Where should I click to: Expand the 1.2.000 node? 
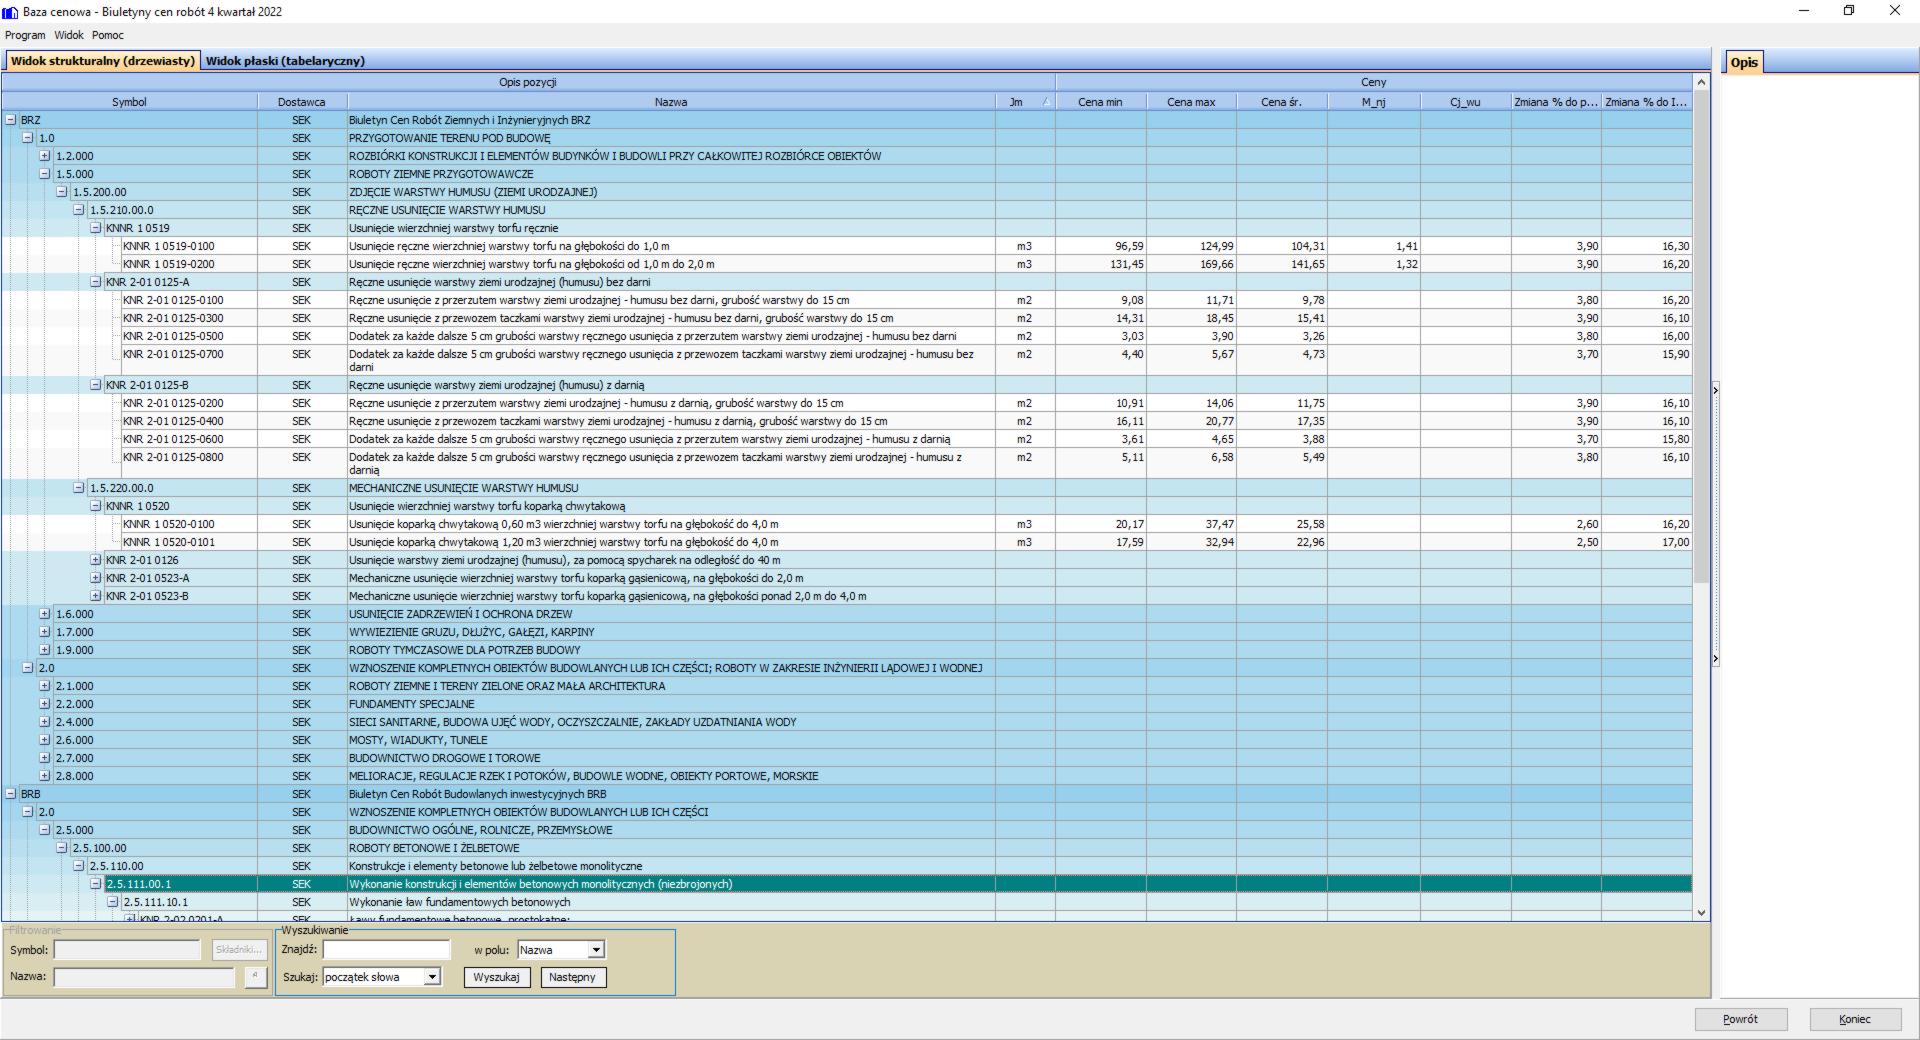click(x=45, y=156)
